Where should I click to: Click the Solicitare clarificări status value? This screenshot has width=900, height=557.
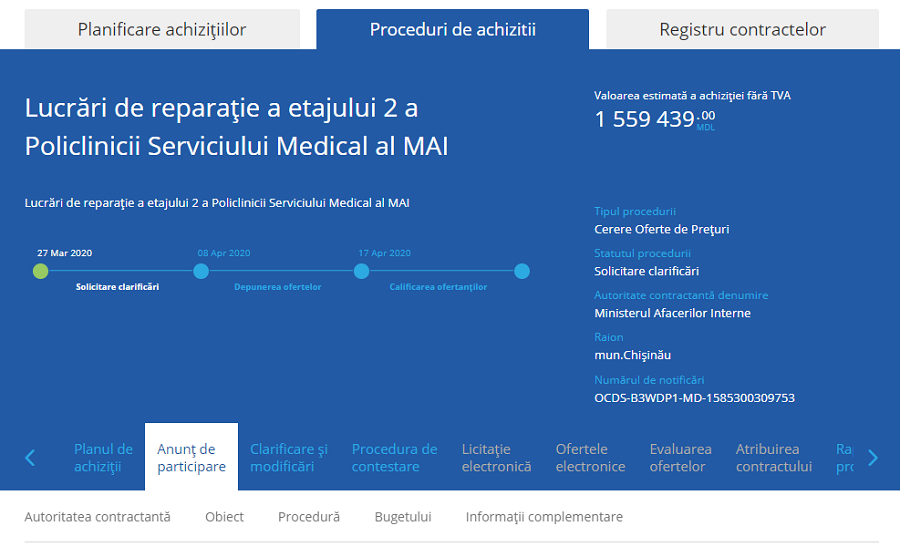646,271
